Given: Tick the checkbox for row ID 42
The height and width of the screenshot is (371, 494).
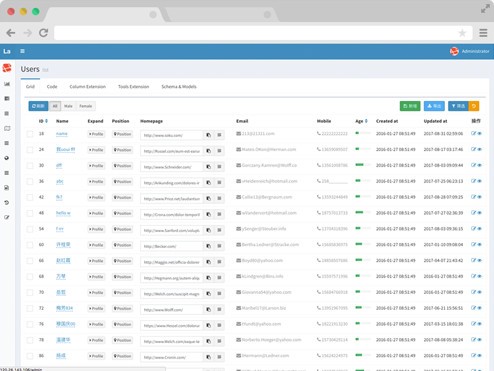Looking at the screenshot, I should pyautogui.click(x=30, y=197).
